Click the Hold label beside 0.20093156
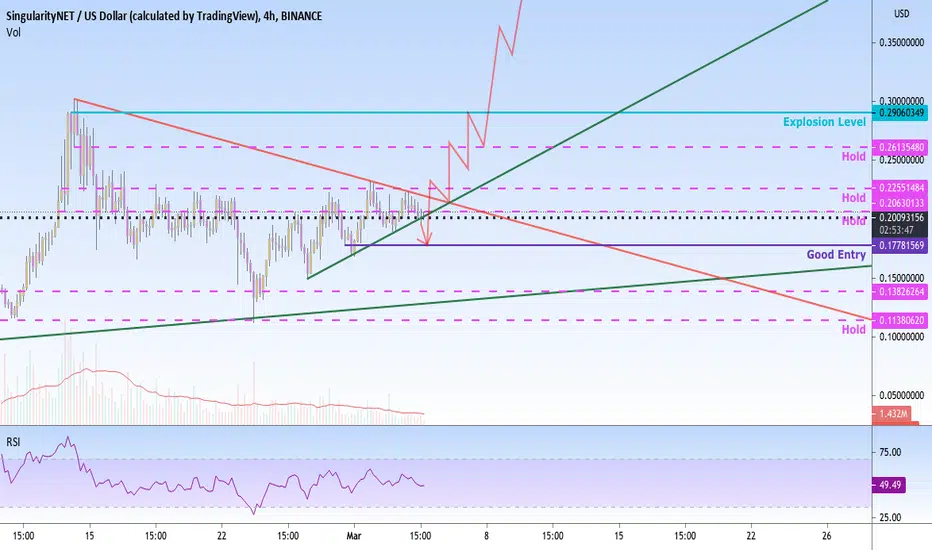This screenshot has width=932, height=550. tap(854, 221)
